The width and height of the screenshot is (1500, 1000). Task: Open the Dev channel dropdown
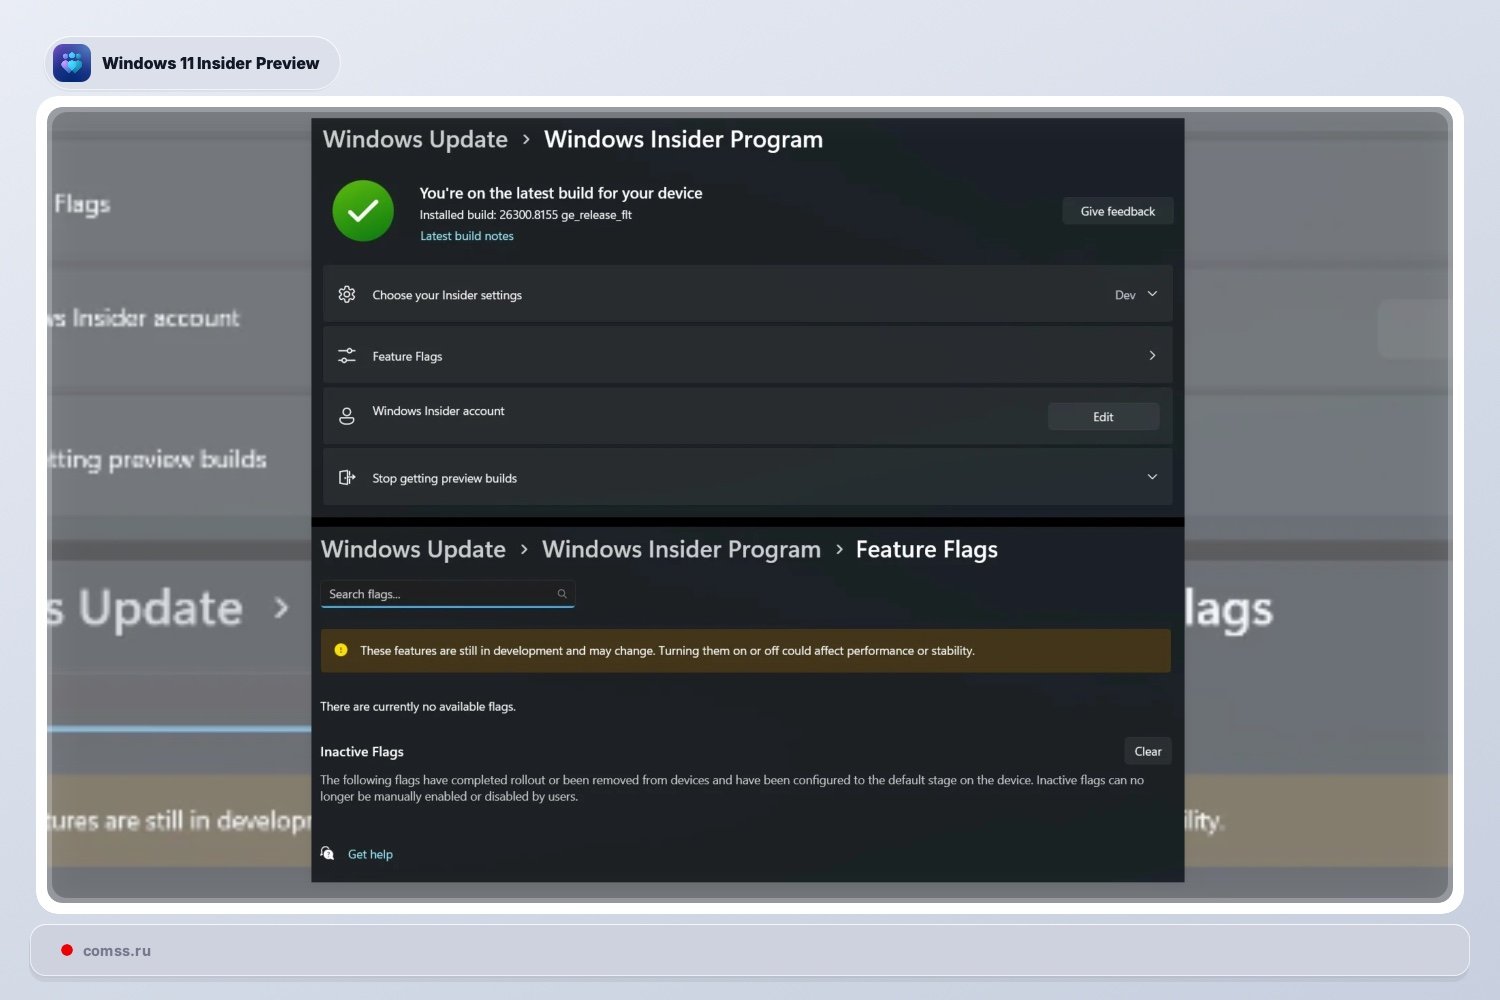(1136, 295)
